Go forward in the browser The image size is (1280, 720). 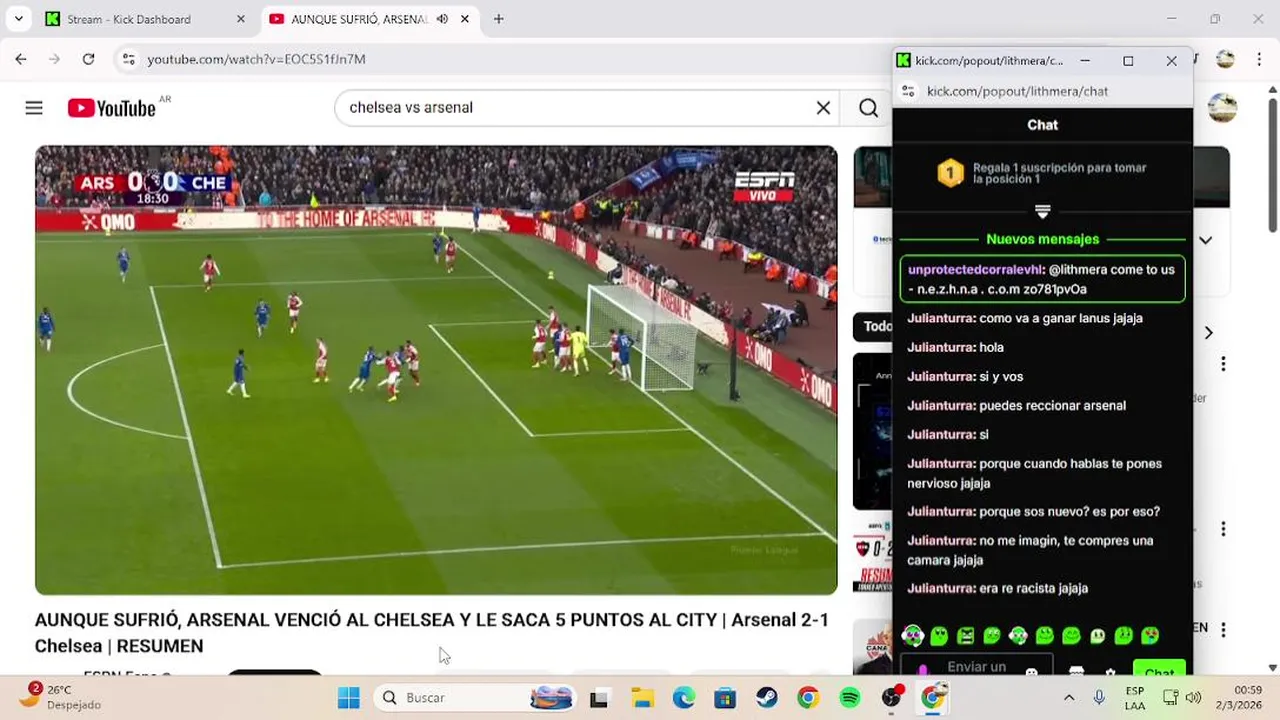point(54,59)
